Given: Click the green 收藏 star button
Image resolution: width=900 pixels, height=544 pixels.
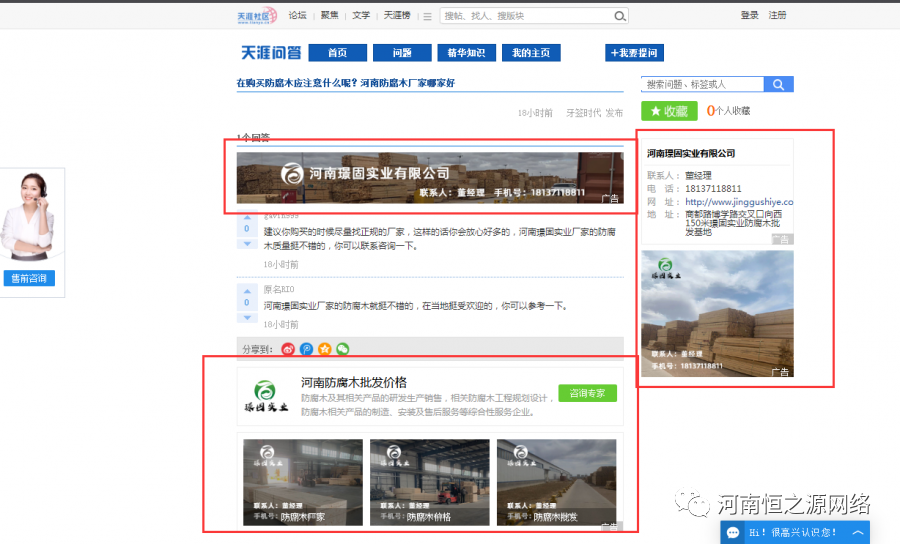Looking at the screenshot, I should 669,111.
